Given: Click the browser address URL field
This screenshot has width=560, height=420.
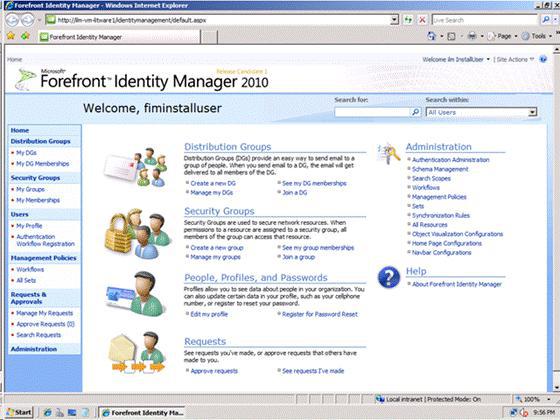Looking at the screenshot, I should pyautogui.click(x=223, y=20).
